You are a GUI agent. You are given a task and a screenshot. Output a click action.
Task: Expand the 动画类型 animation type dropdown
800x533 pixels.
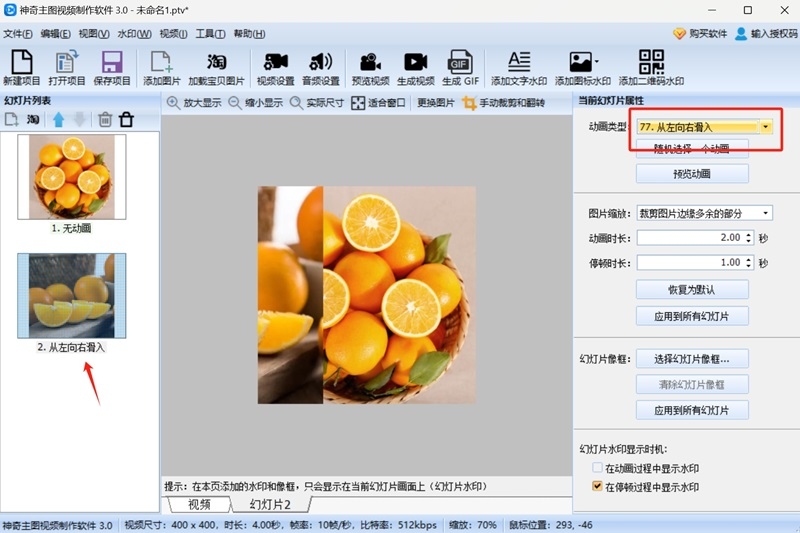coord(766,127)
